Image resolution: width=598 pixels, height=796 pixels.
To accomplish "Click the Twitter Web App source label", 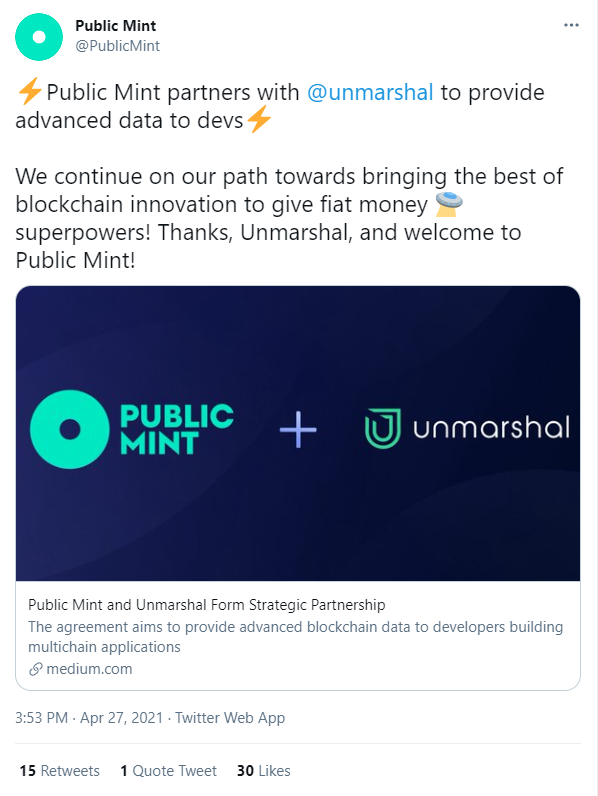I will coord(230,718).
